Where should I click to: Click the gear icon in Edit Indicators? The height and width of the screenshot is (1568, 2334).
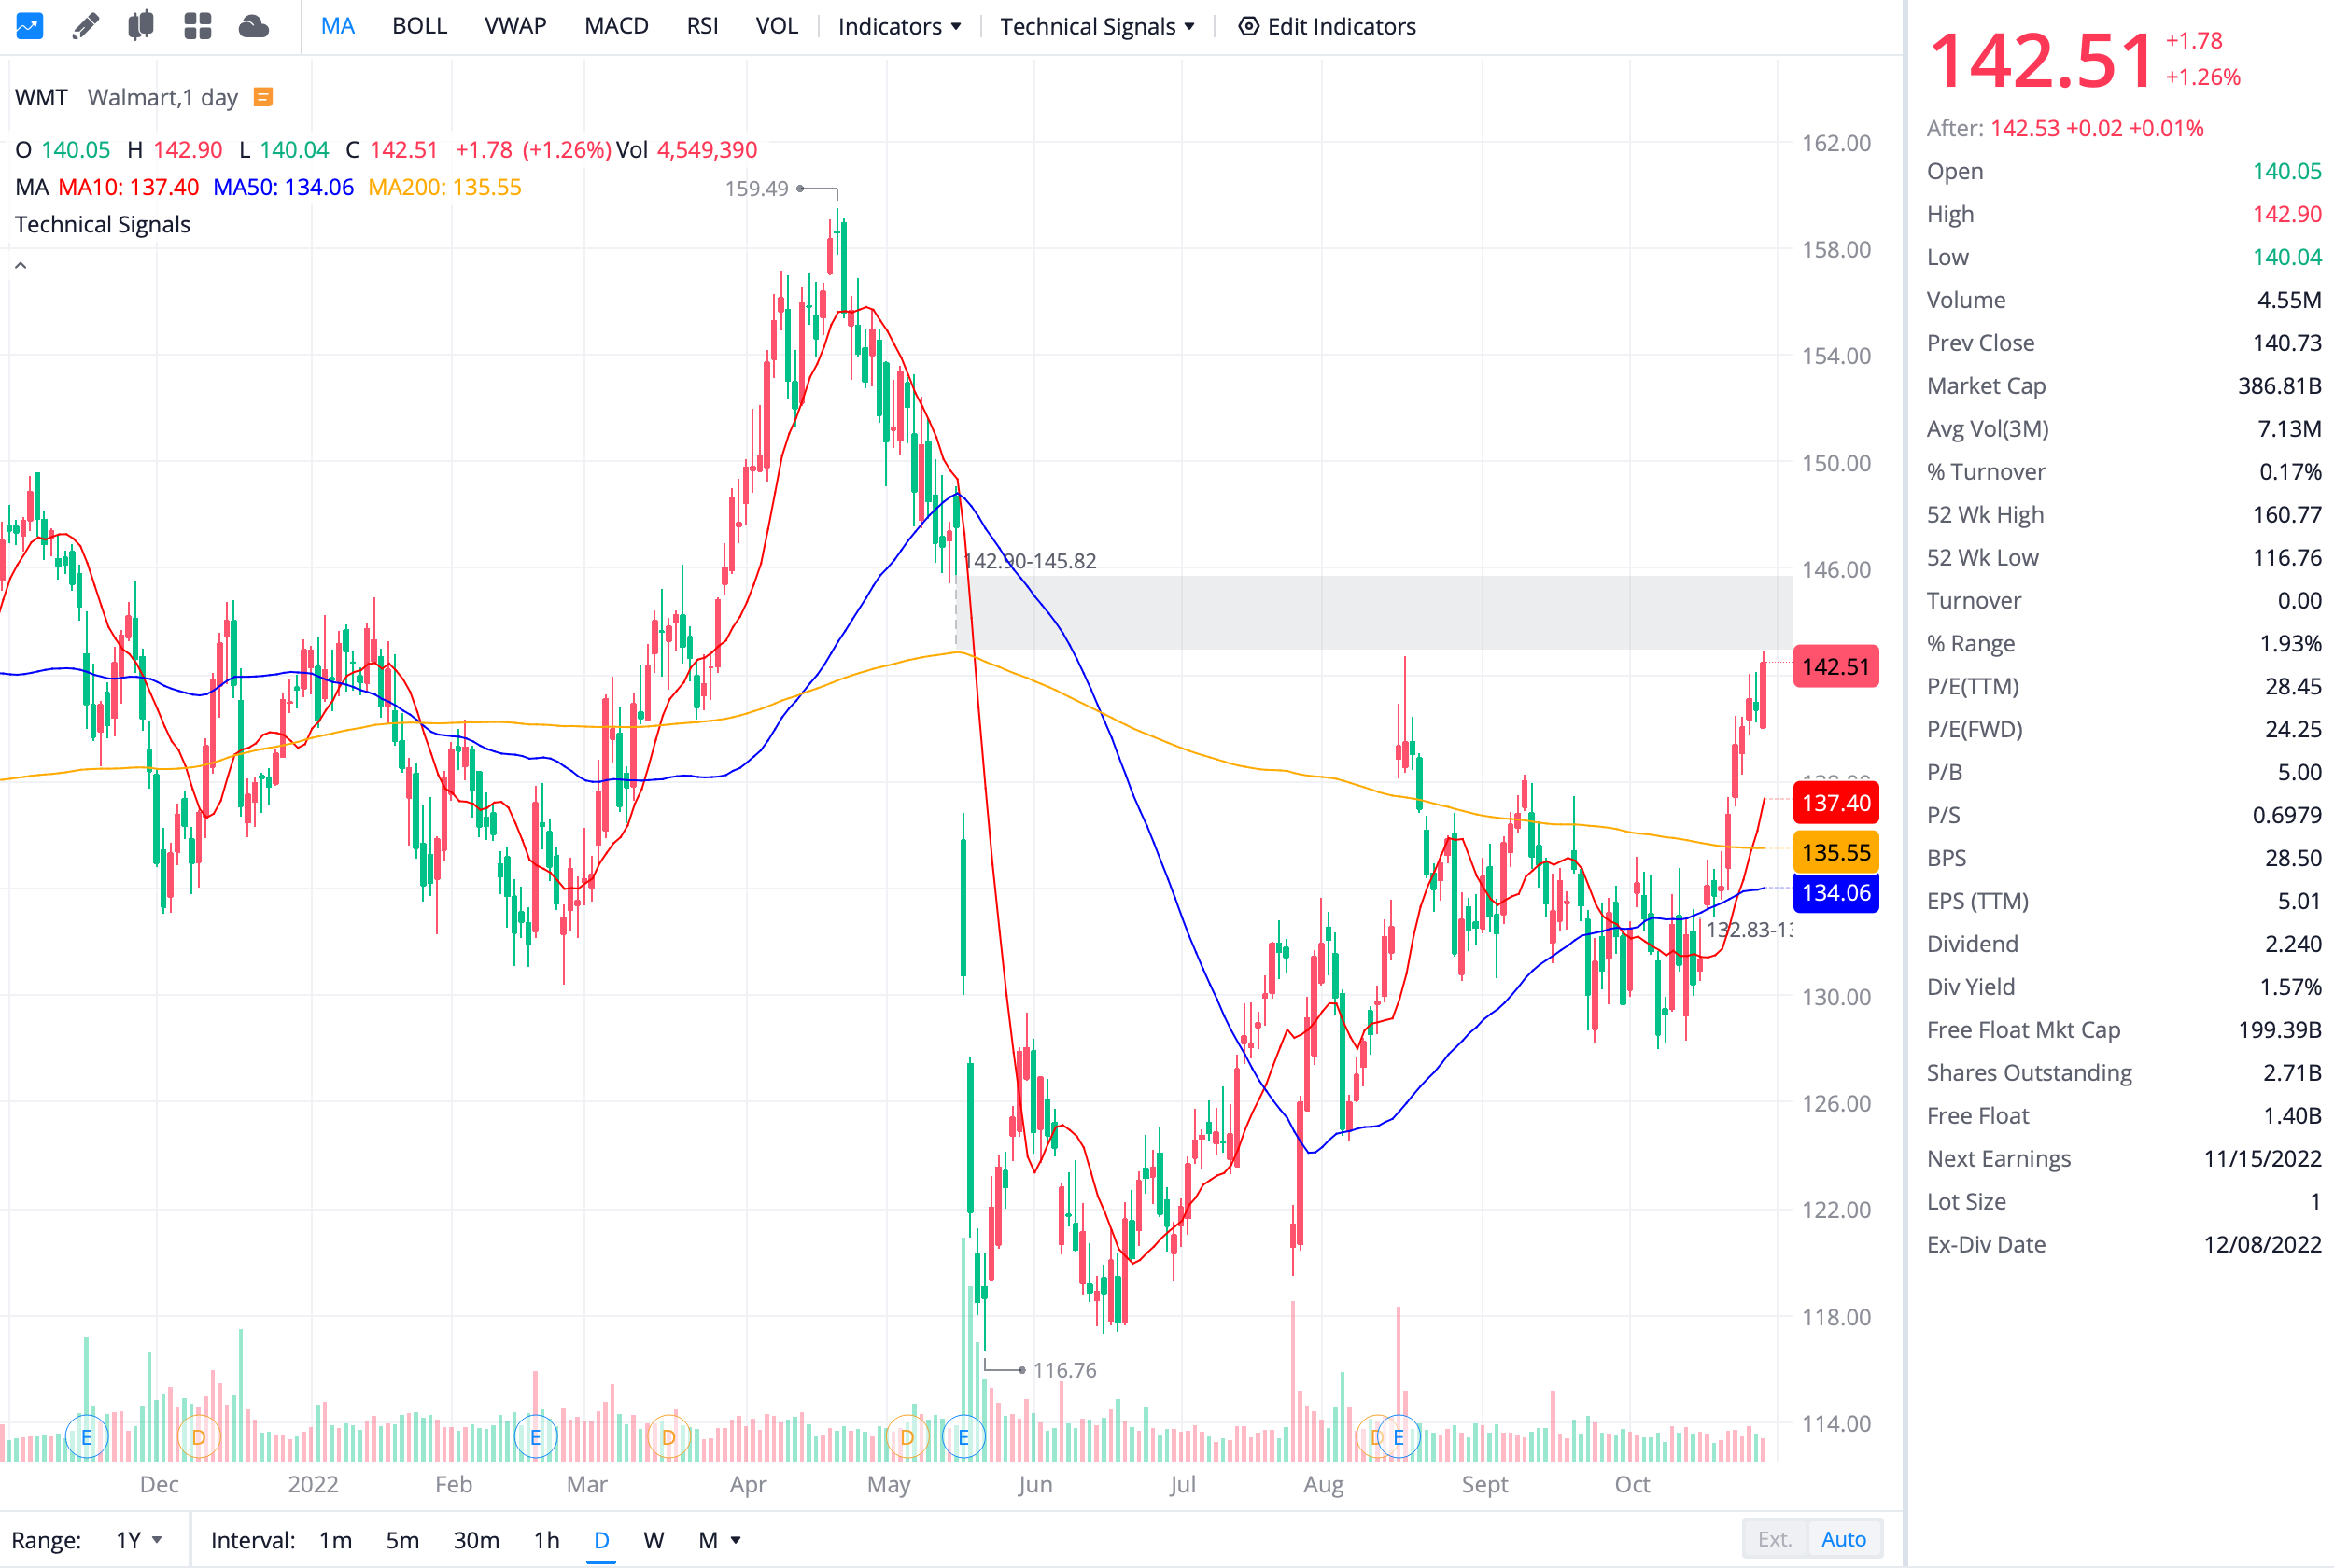point(1248,26)
